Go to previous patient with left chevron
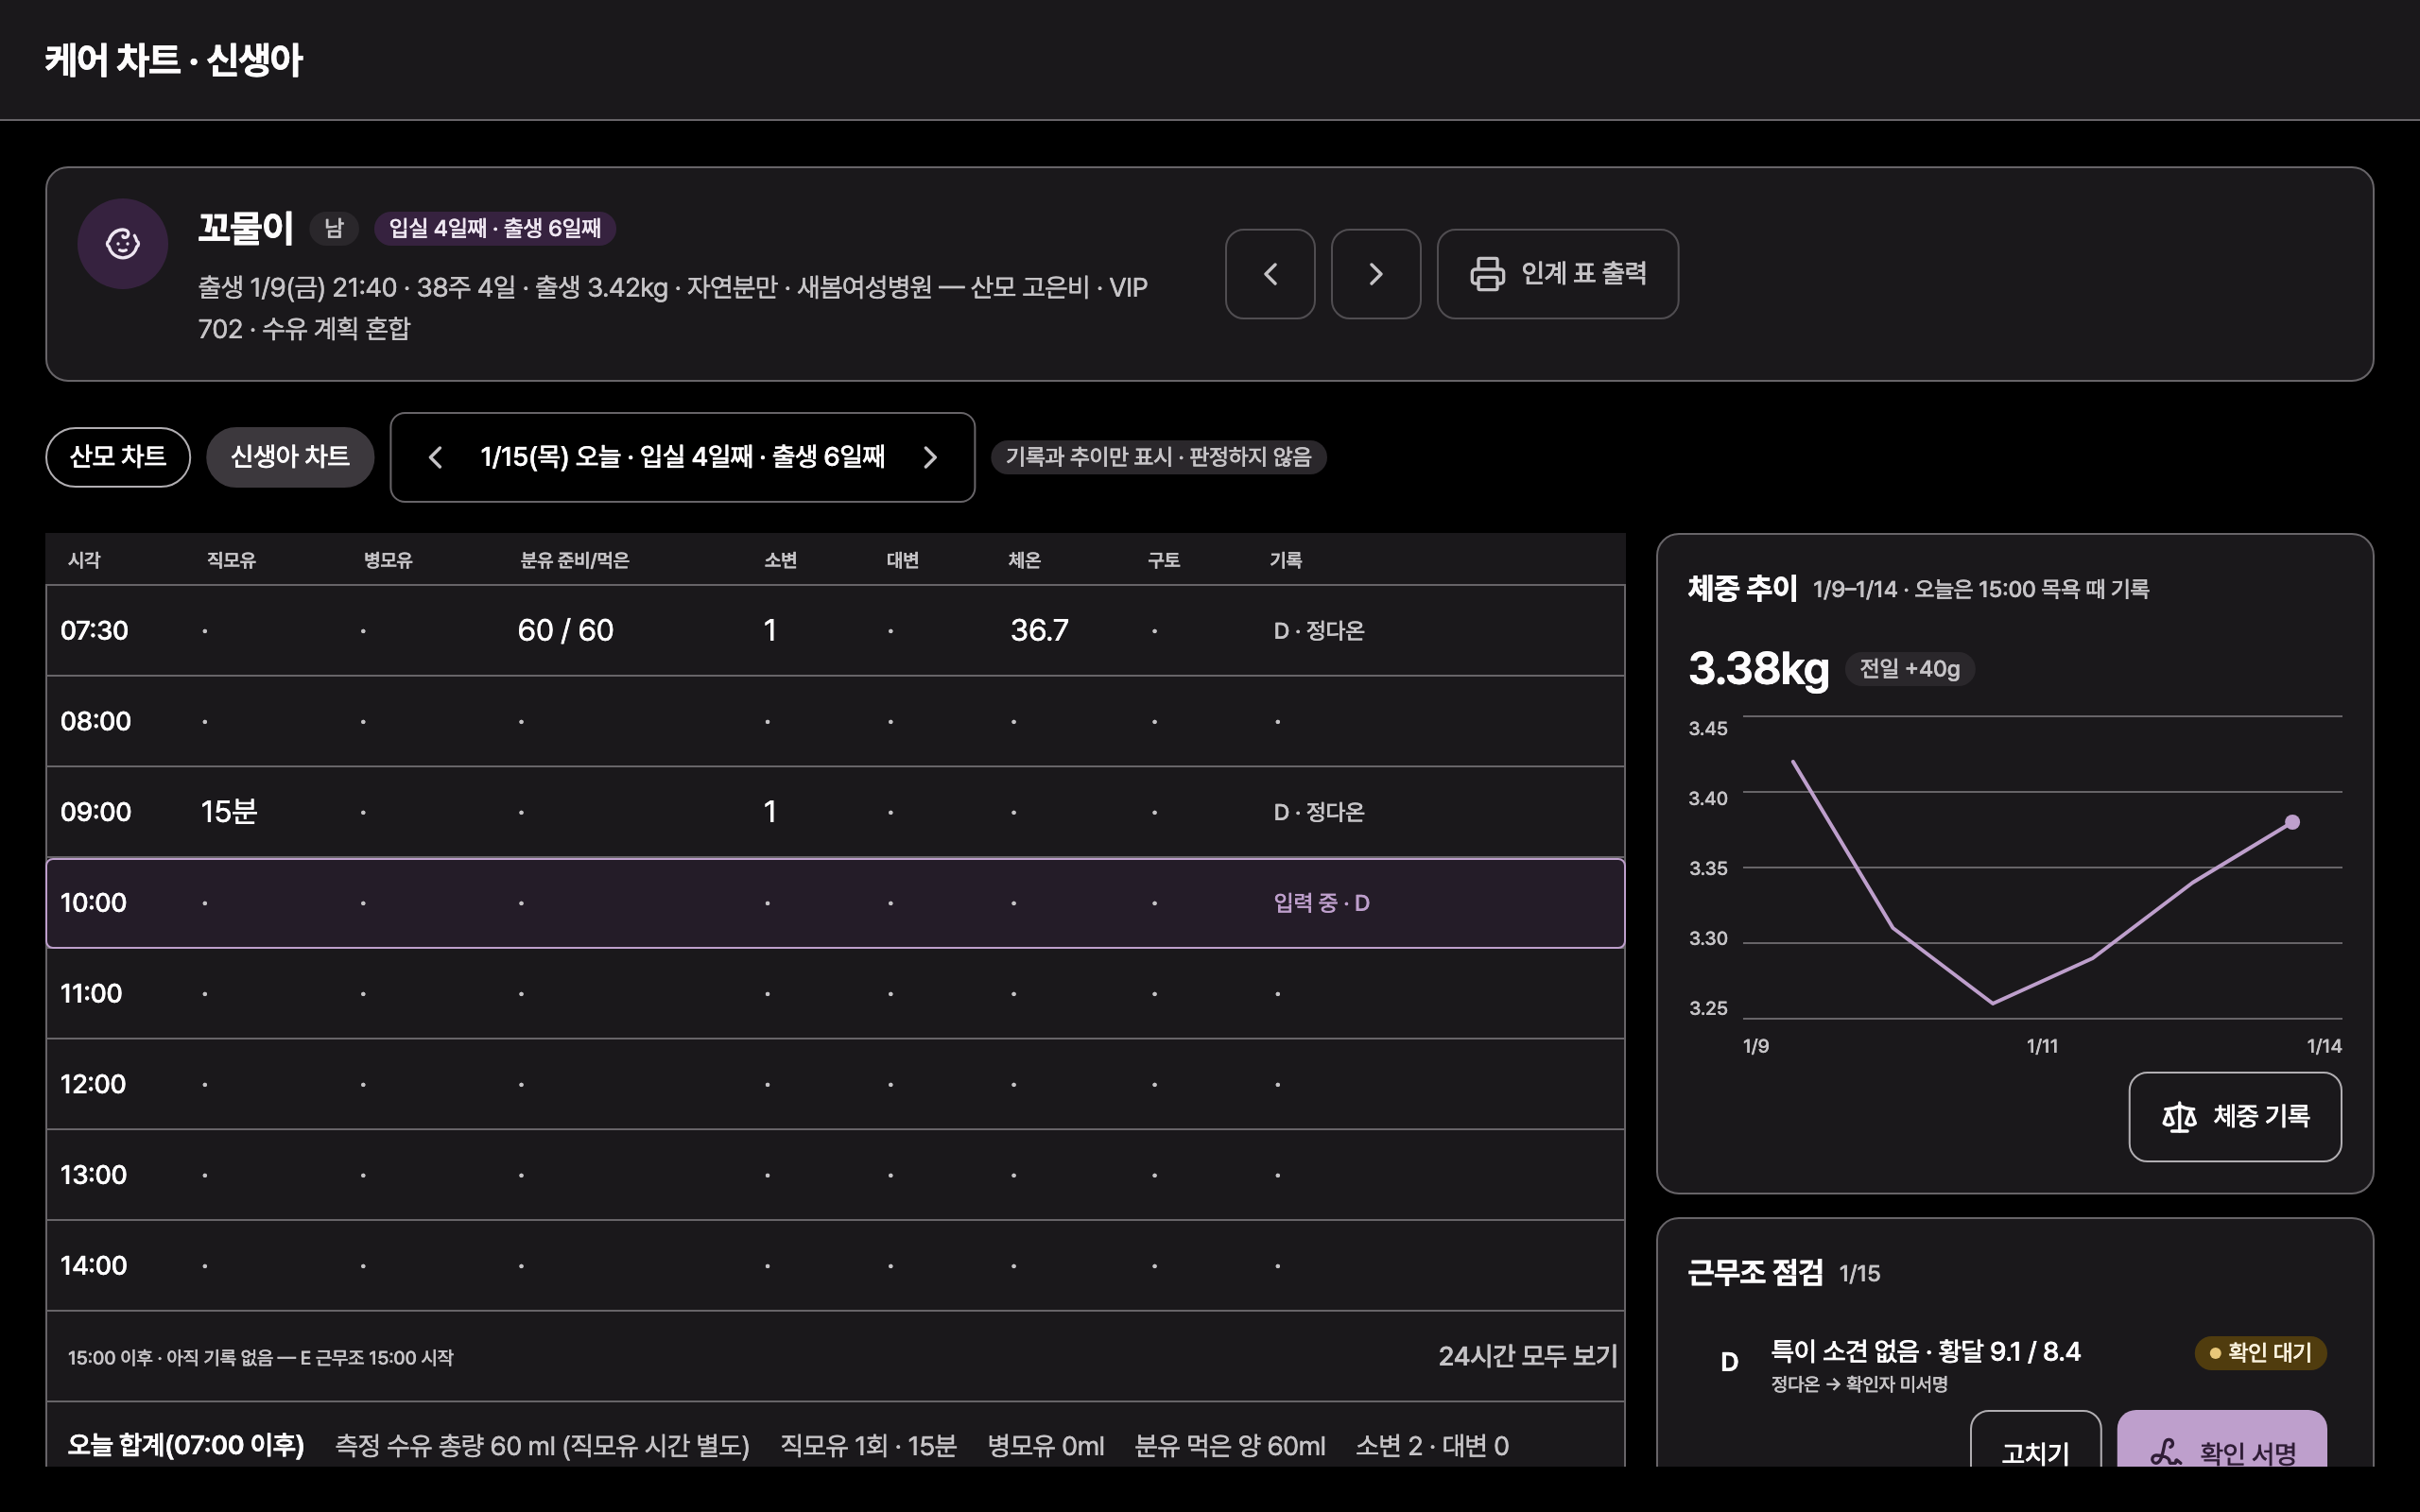This screenshot has height=1512, width=2420. click(1270, 274)
